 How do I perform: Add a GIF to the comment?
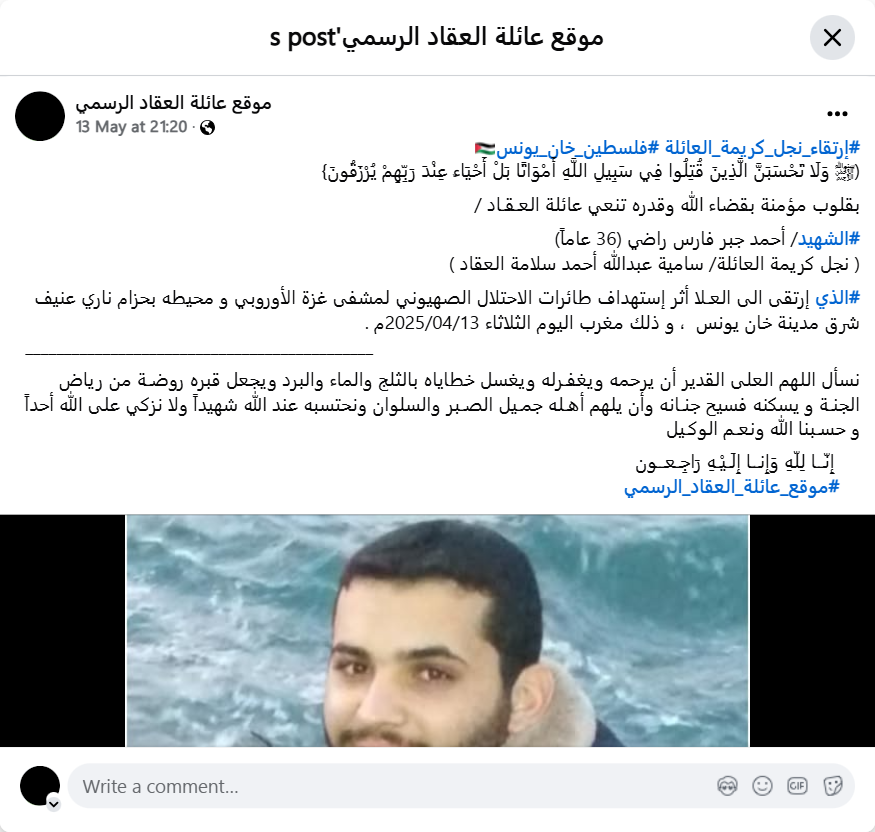pos(797,786)
